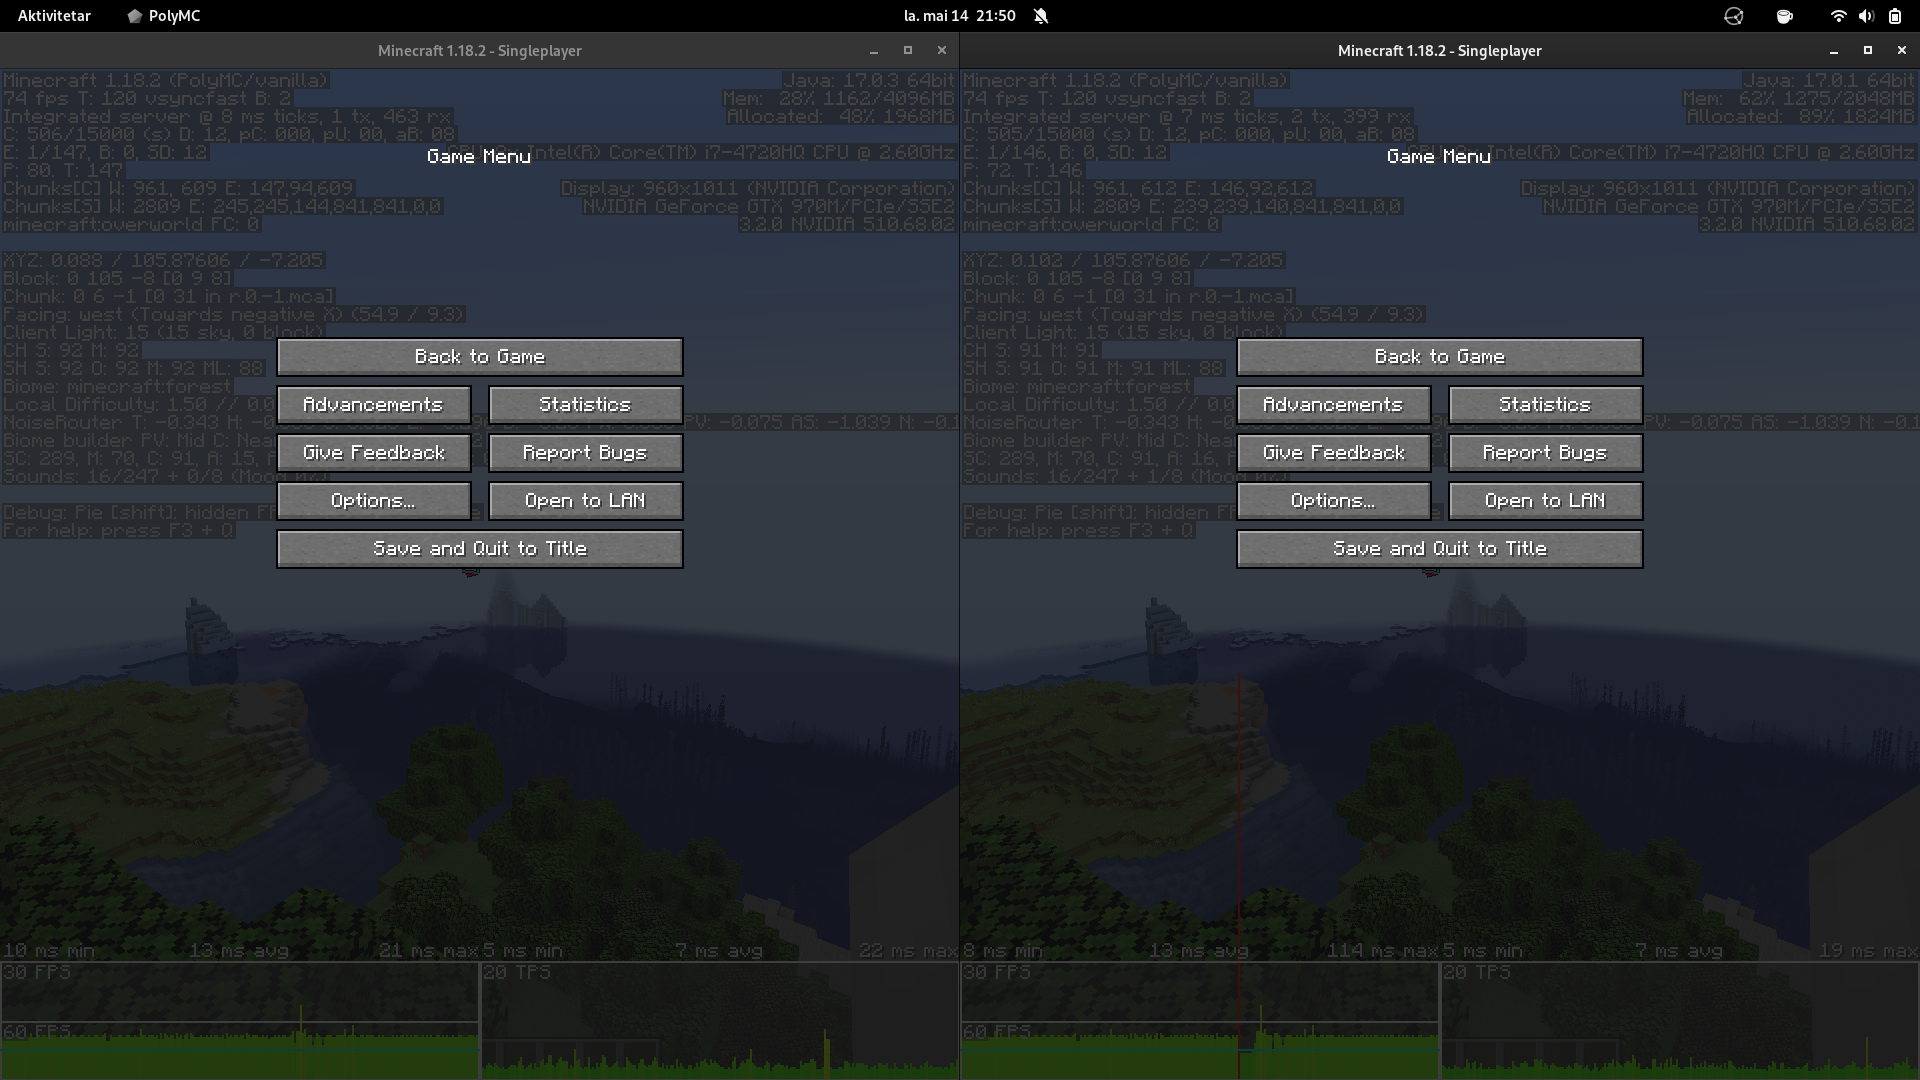
Task: Click the volume speaker icon
Action: click(x=1866, y=16)
